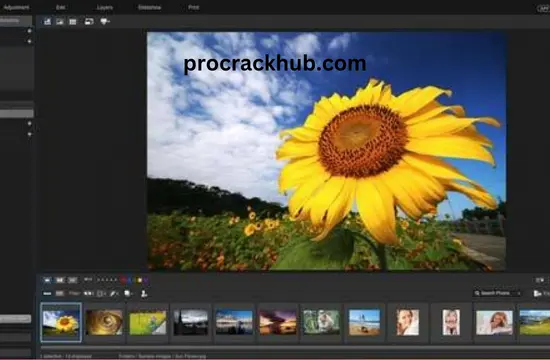Screen dimensions: 550x360
Task: Select red color label
Action: point(123,280)
